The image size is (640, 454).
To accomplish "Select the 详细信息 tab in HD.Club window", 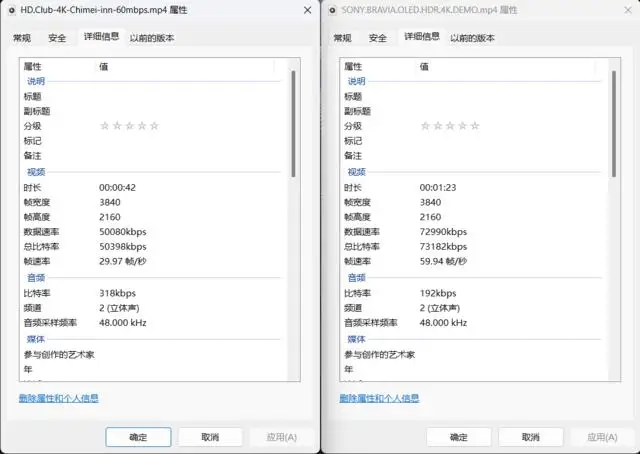I will pos(101,37).
